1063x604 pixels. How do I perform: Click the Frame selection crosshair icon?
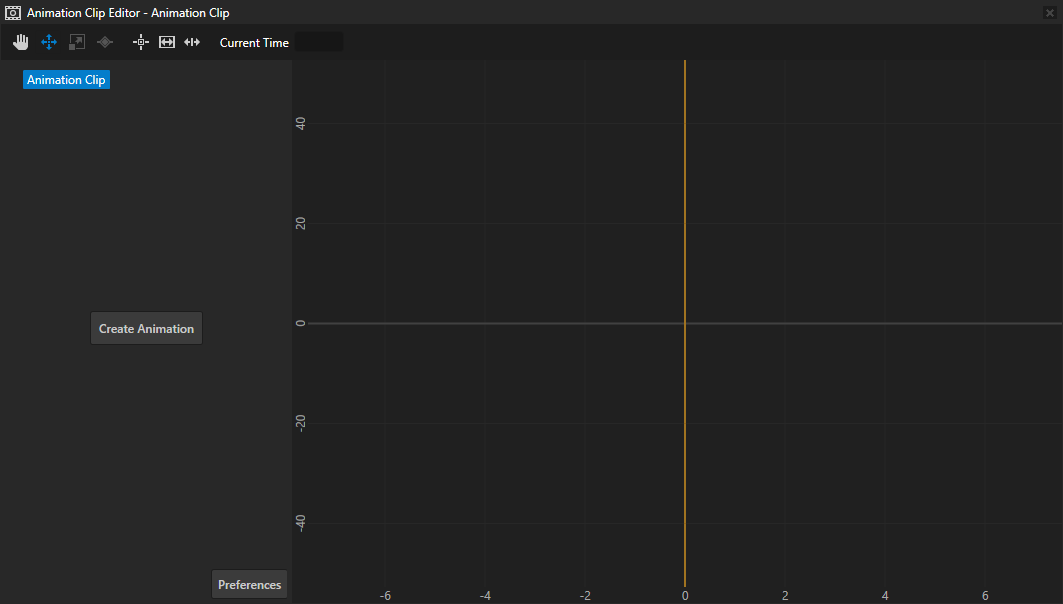click(141, 42)
